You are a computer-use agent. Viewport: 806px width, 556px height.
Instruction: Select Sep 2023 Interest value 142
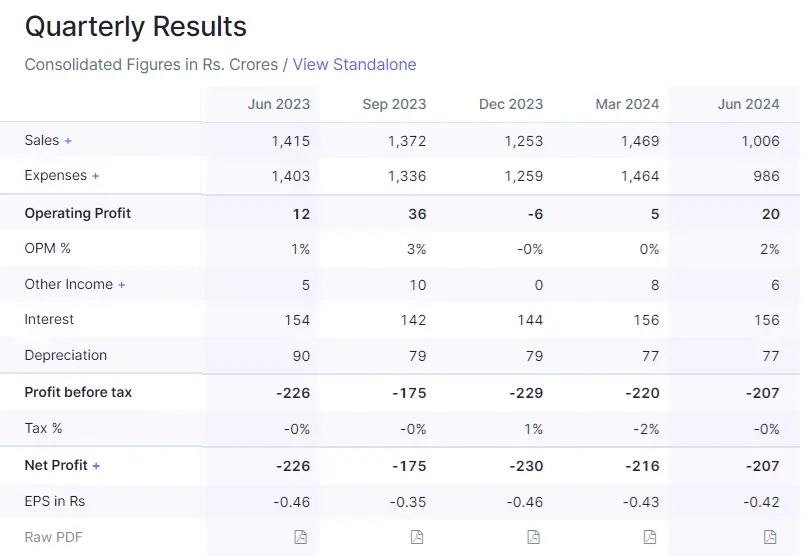pos(410,320)
